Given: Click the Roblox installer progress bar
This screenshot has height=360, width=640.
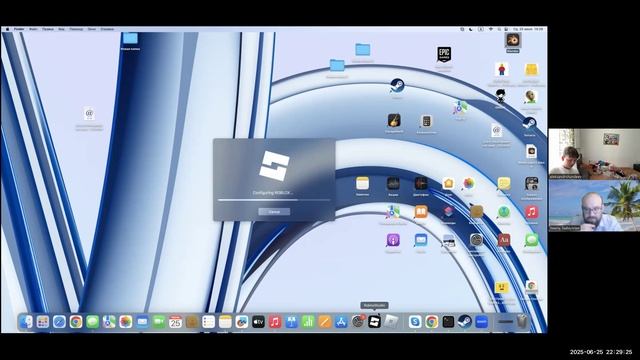Looking at the screenshot, I should tap(274, 200).
